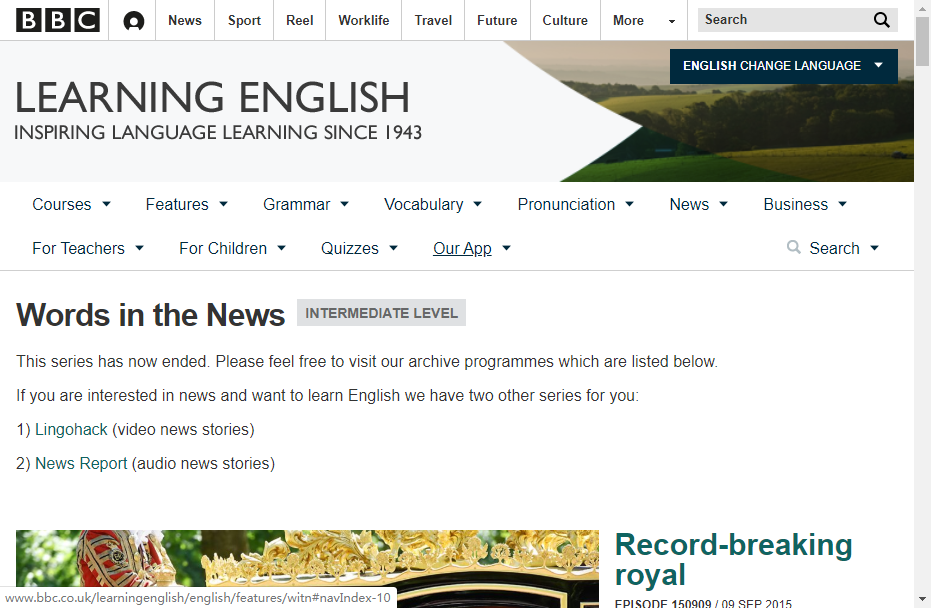Follow the Lingohack link
Image resolution: width=931 pixels, height=608 pixels.
pyautogui.click(x=71, y=429)
